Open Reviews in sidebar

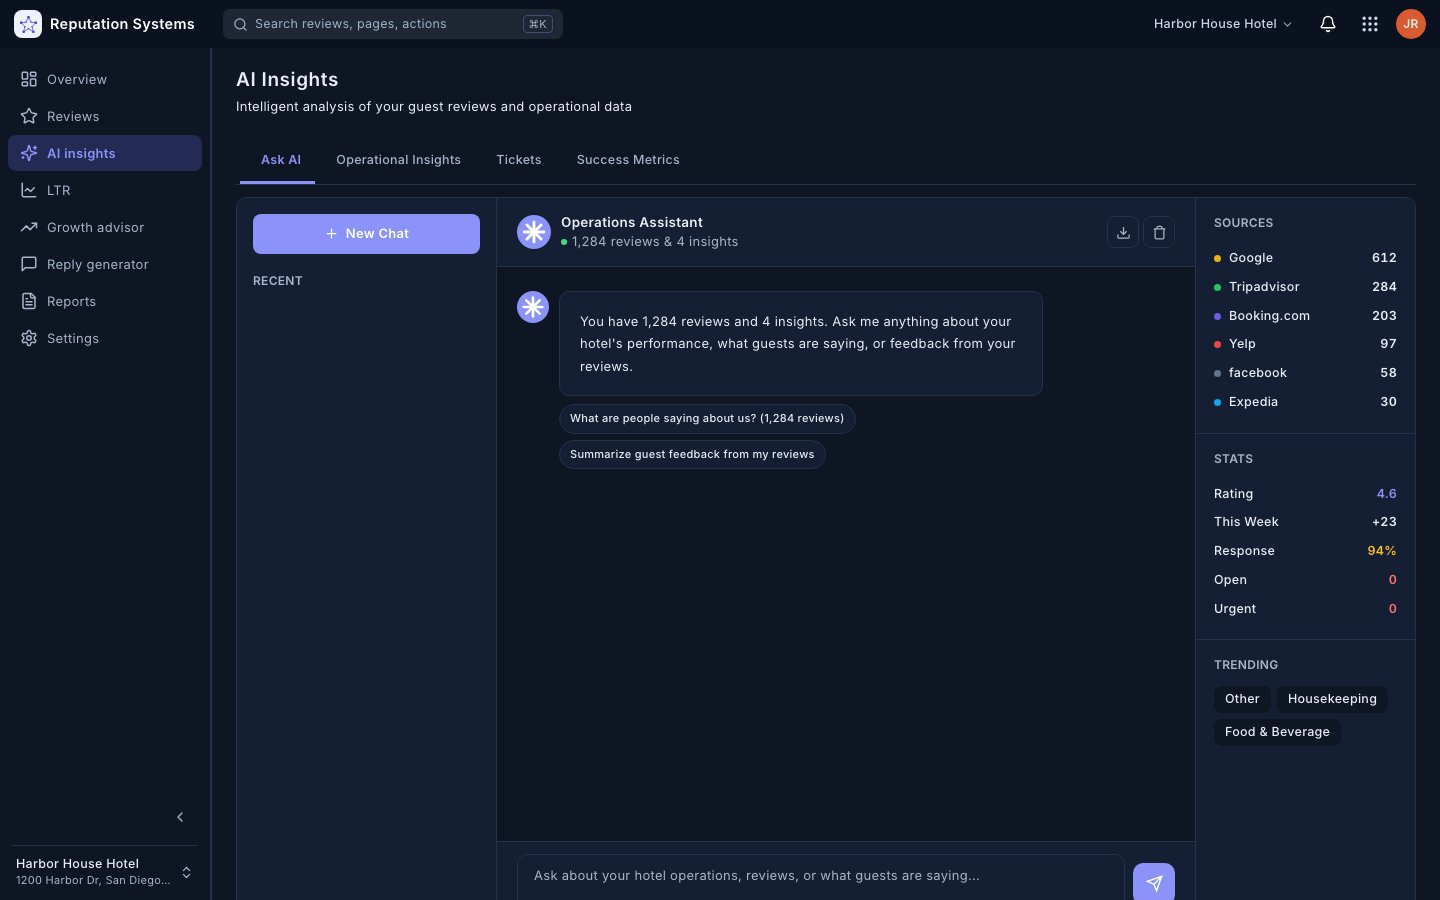click(x=105, y=116)
